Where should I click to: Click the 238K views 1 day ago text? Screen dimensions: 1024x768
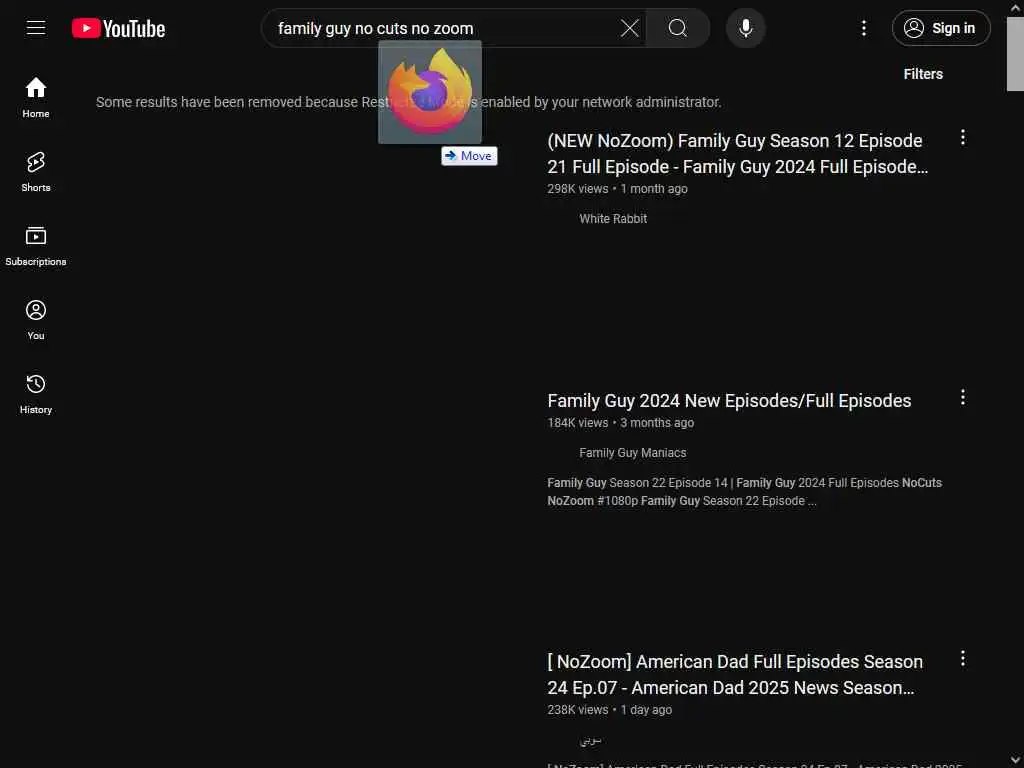pyautogui.click(x=609, y=710)
